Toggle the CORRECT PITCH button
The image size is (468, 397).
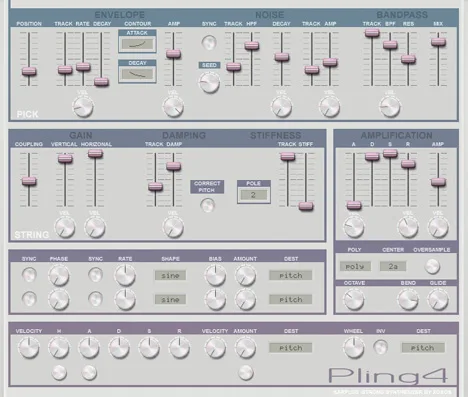[207, 205]
